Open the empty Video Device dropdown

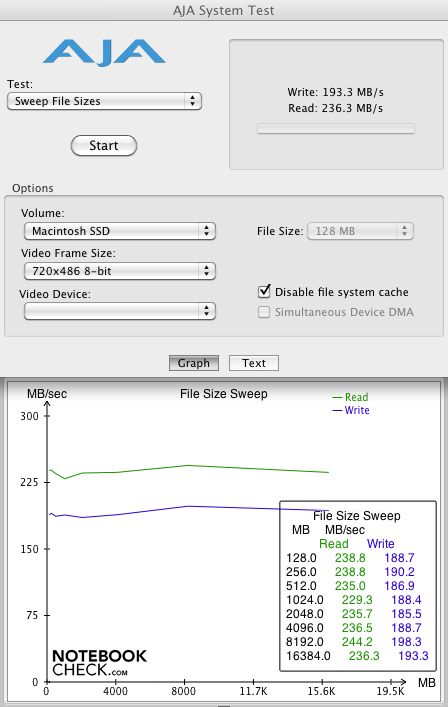point(119,311)
